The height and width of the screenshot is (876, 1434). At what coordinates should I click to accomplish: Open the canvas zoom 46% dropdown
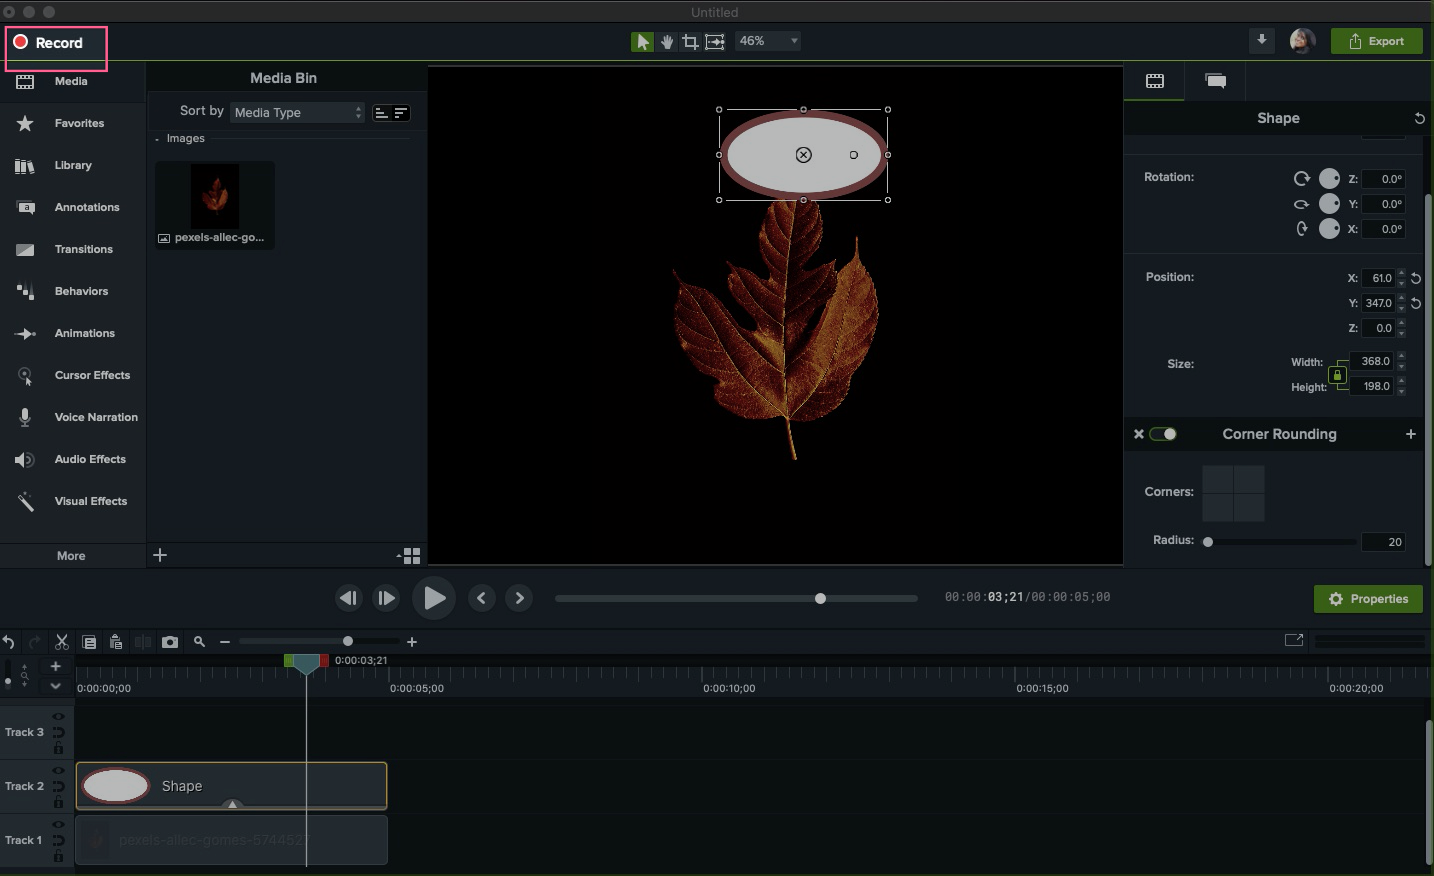pos(768,41)
